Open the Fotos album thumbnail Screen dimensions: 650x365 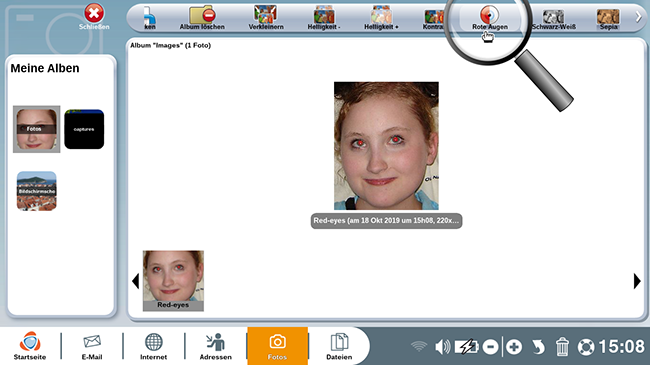[36, 129]
